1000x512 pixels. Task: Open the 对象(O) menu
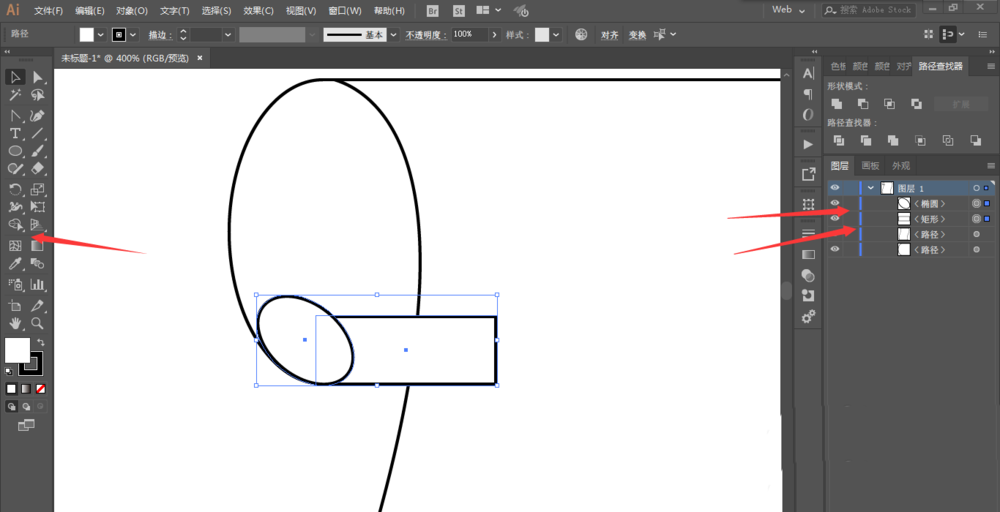click(132, 11)
